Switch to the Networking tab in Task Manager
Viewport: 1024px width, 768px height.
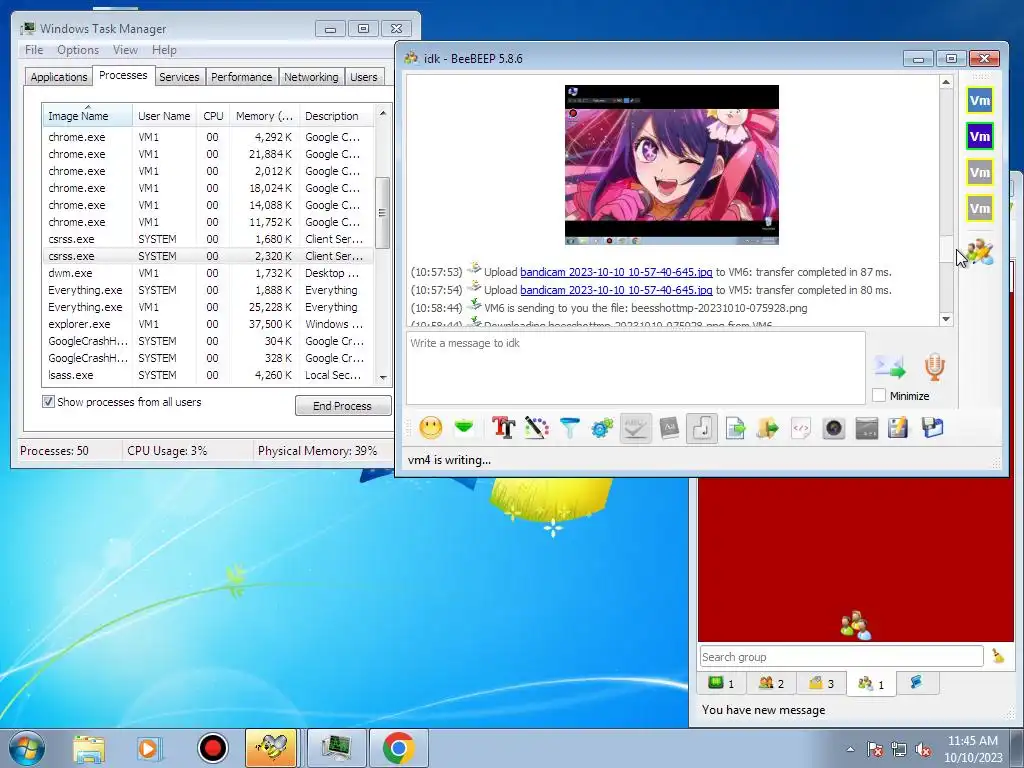[311, 77]
